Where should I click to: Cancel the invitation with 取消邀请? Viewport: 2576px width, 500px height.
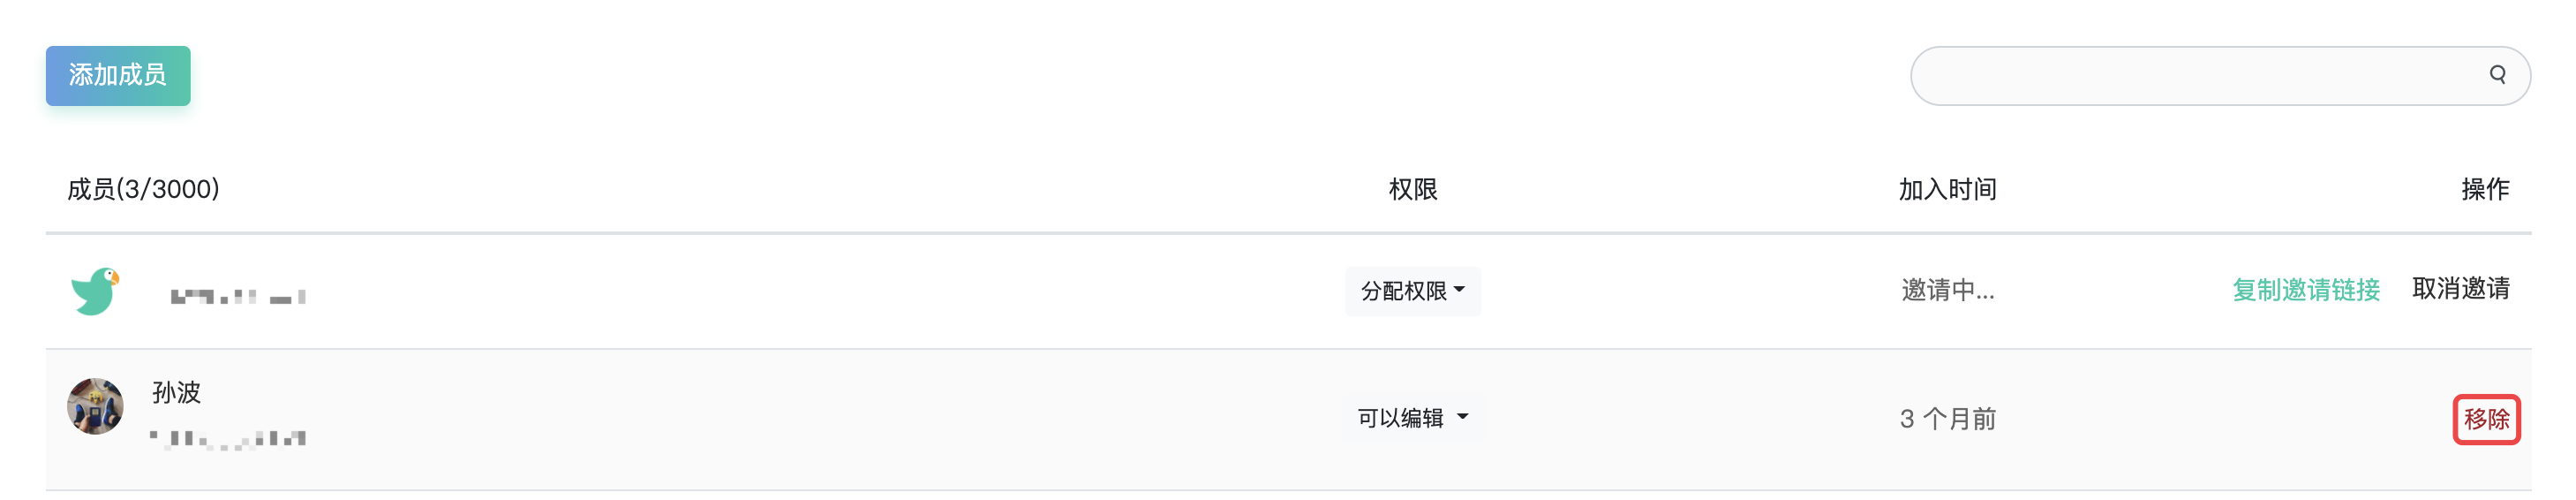(2461, 289)
